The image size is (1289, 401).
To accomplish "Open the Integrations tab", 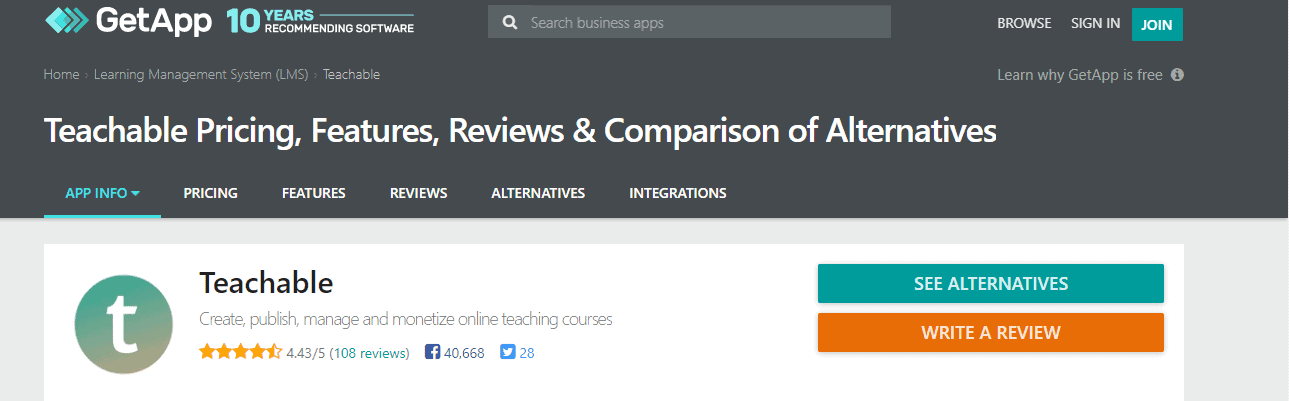I will 678,193.
